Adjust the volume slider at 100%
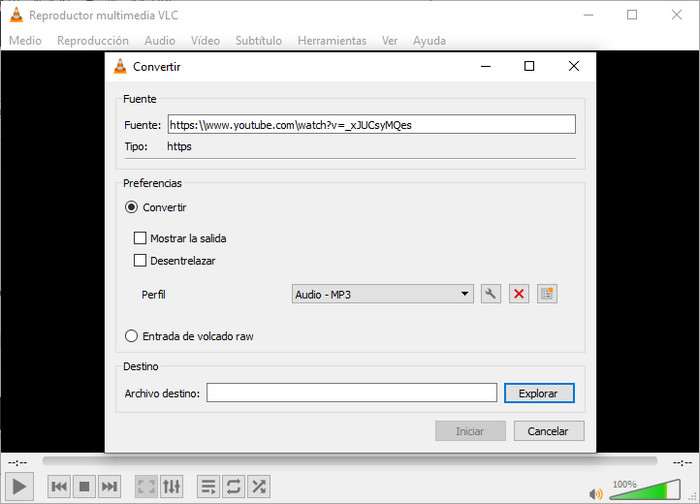The width and height of the screenshot is (700, 504). point(645,490)
